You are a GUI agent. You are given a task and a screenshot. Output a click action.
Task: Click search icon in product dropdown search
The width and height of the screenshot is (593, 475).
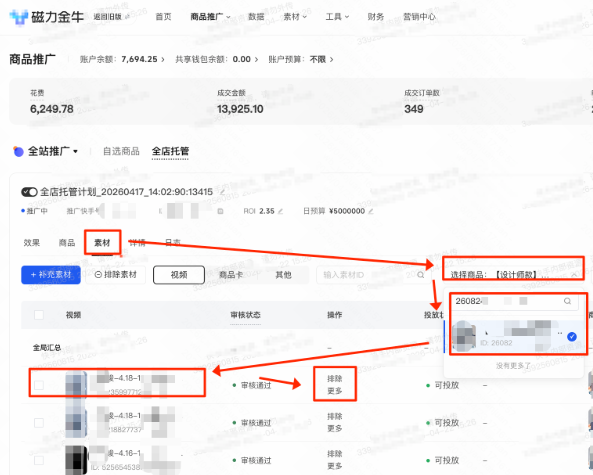pyautogui.click(x=567, y=301)
